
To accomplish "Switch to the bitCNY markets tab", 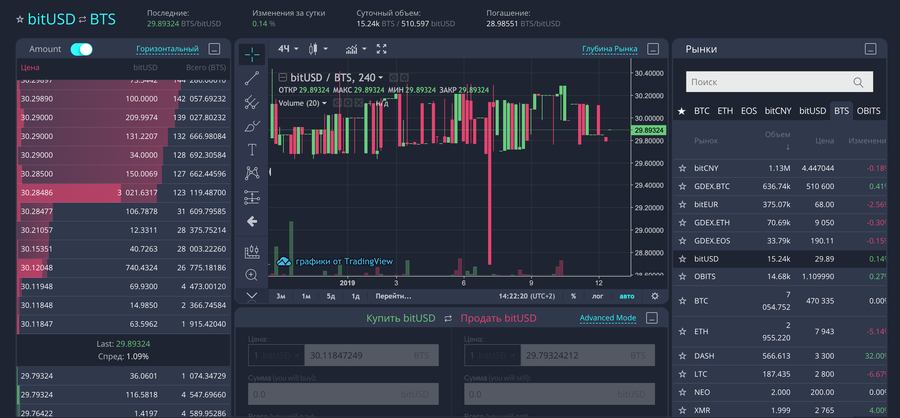I will click(x=777, y=111).
